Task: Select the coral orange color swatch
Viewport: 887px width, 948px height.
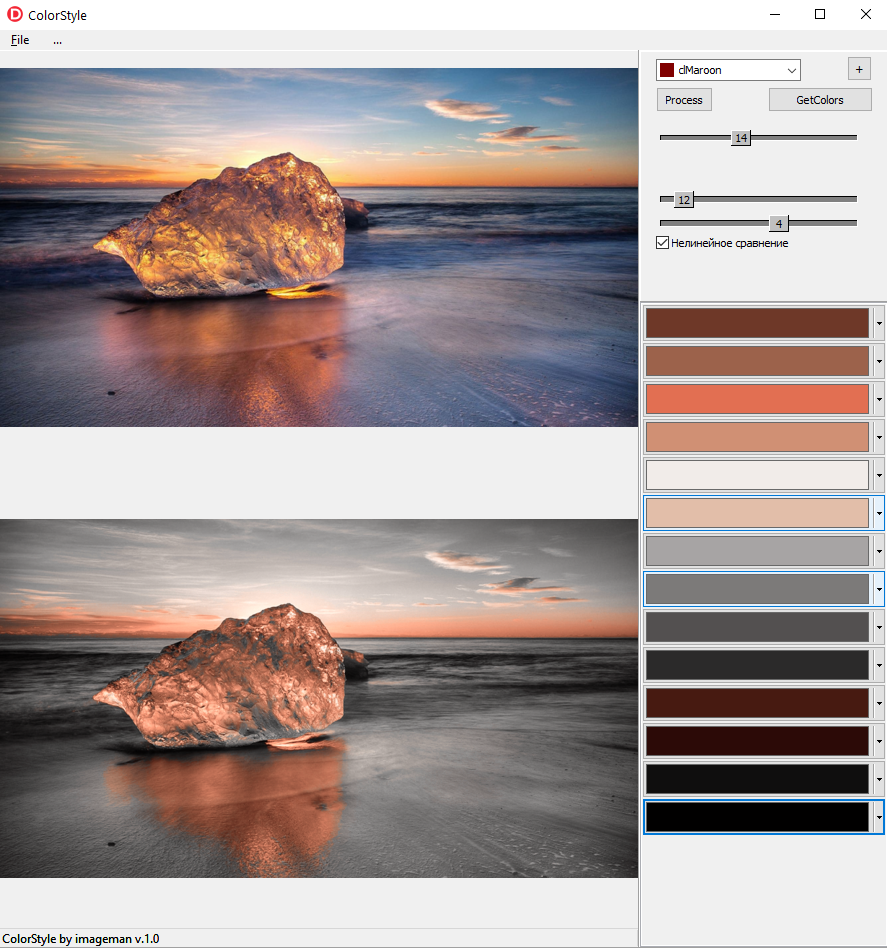Action: [x=757, y=399]
